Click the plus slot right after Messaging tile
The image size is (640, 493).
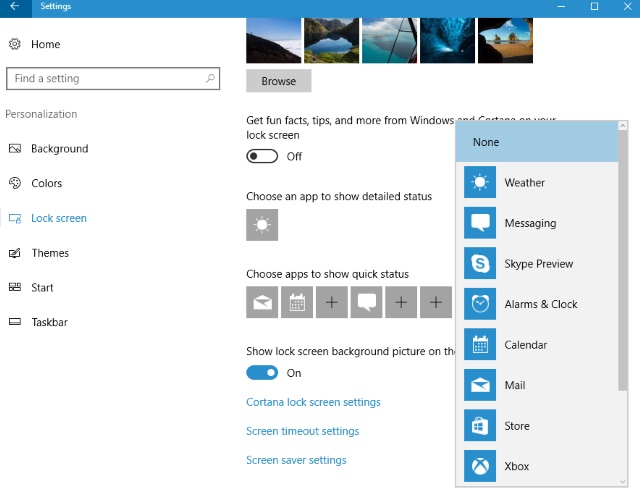401,302
